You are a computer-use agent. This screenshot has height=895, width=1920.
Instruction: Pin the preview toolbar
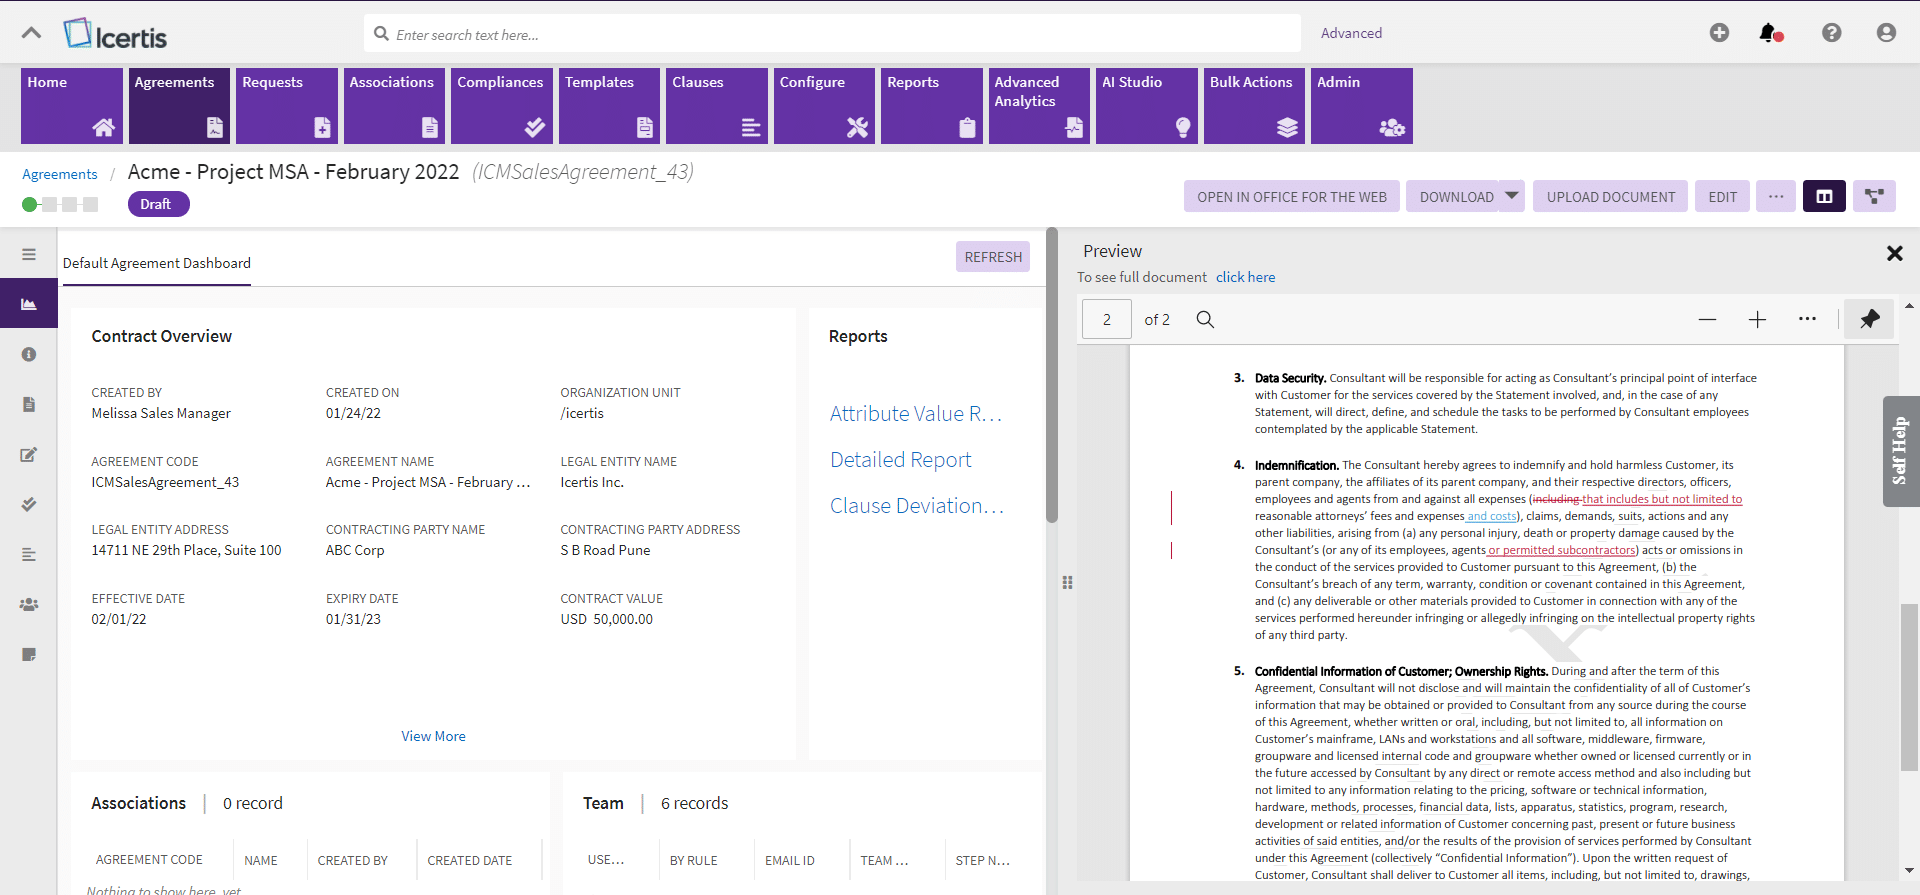(x=1869, y=319)
